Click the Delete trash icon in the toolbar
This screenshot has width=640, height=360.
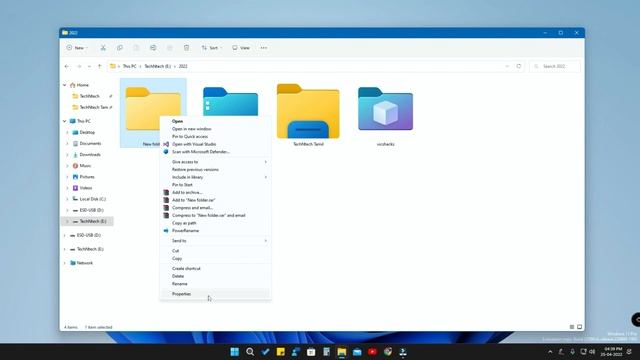(187, 48)
